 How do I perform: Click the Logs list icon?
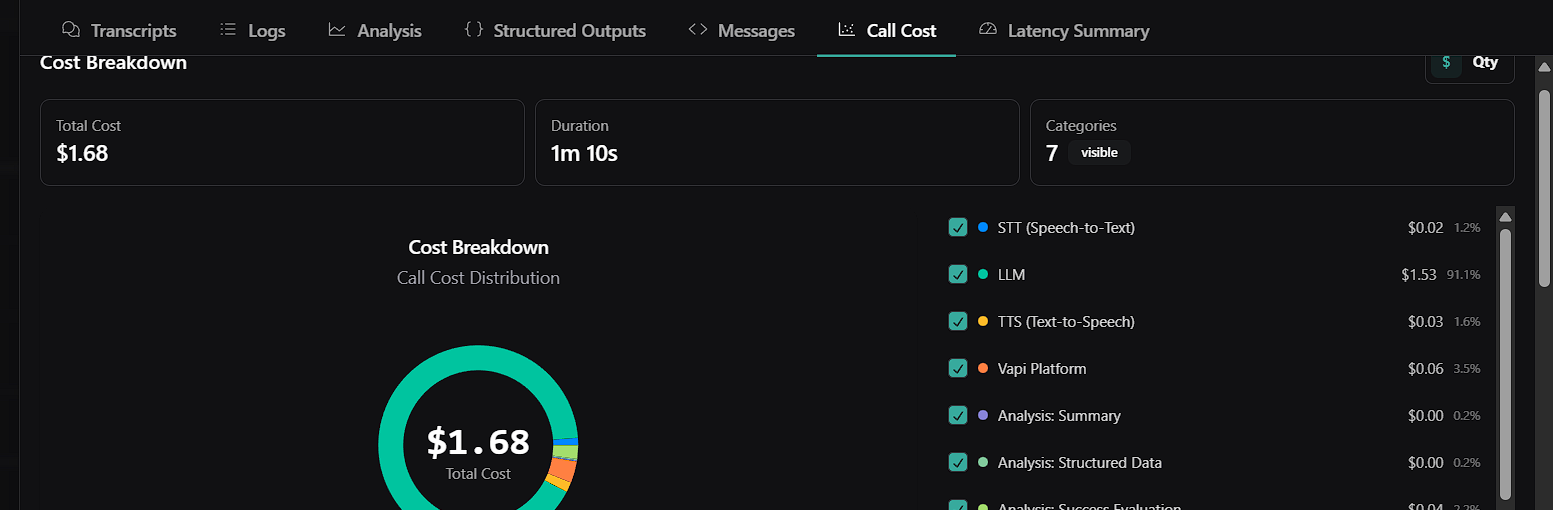click(228, 29)
